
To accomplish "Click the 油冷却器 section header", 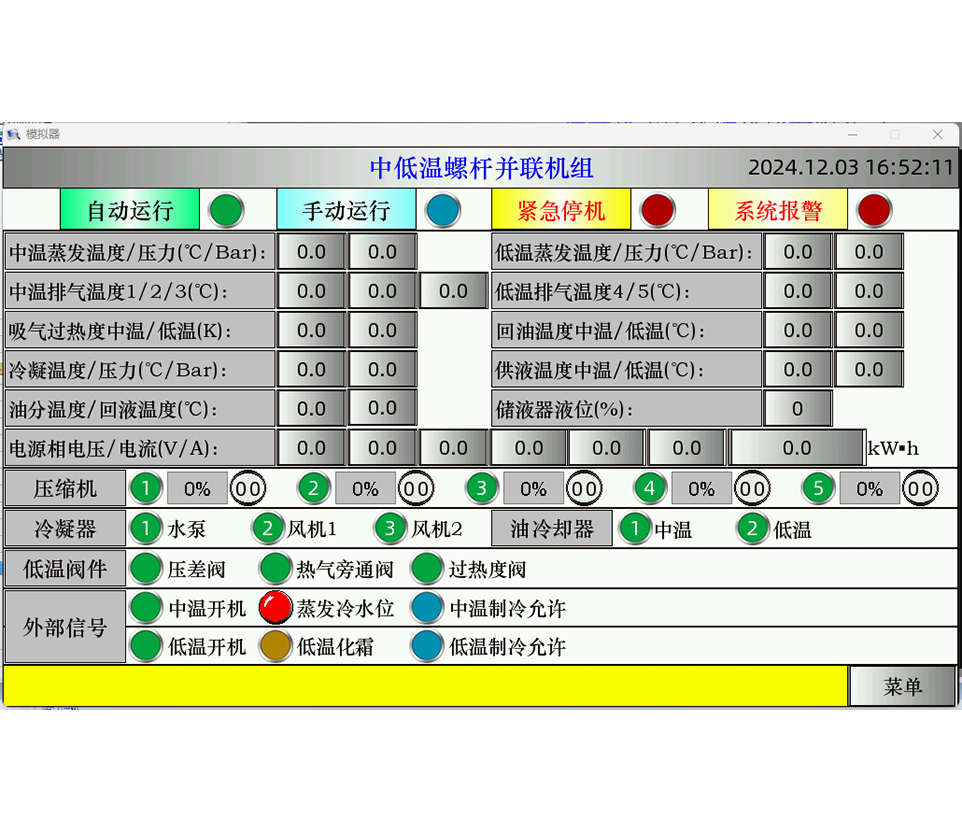I will point(551,528).
